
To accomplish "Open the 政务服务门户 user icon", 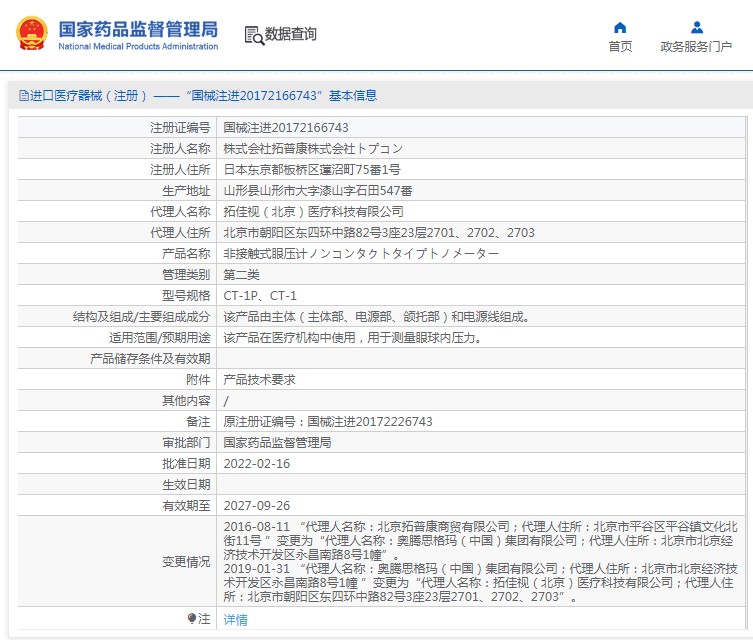I will pyautogui.click(x=697, y=27).
